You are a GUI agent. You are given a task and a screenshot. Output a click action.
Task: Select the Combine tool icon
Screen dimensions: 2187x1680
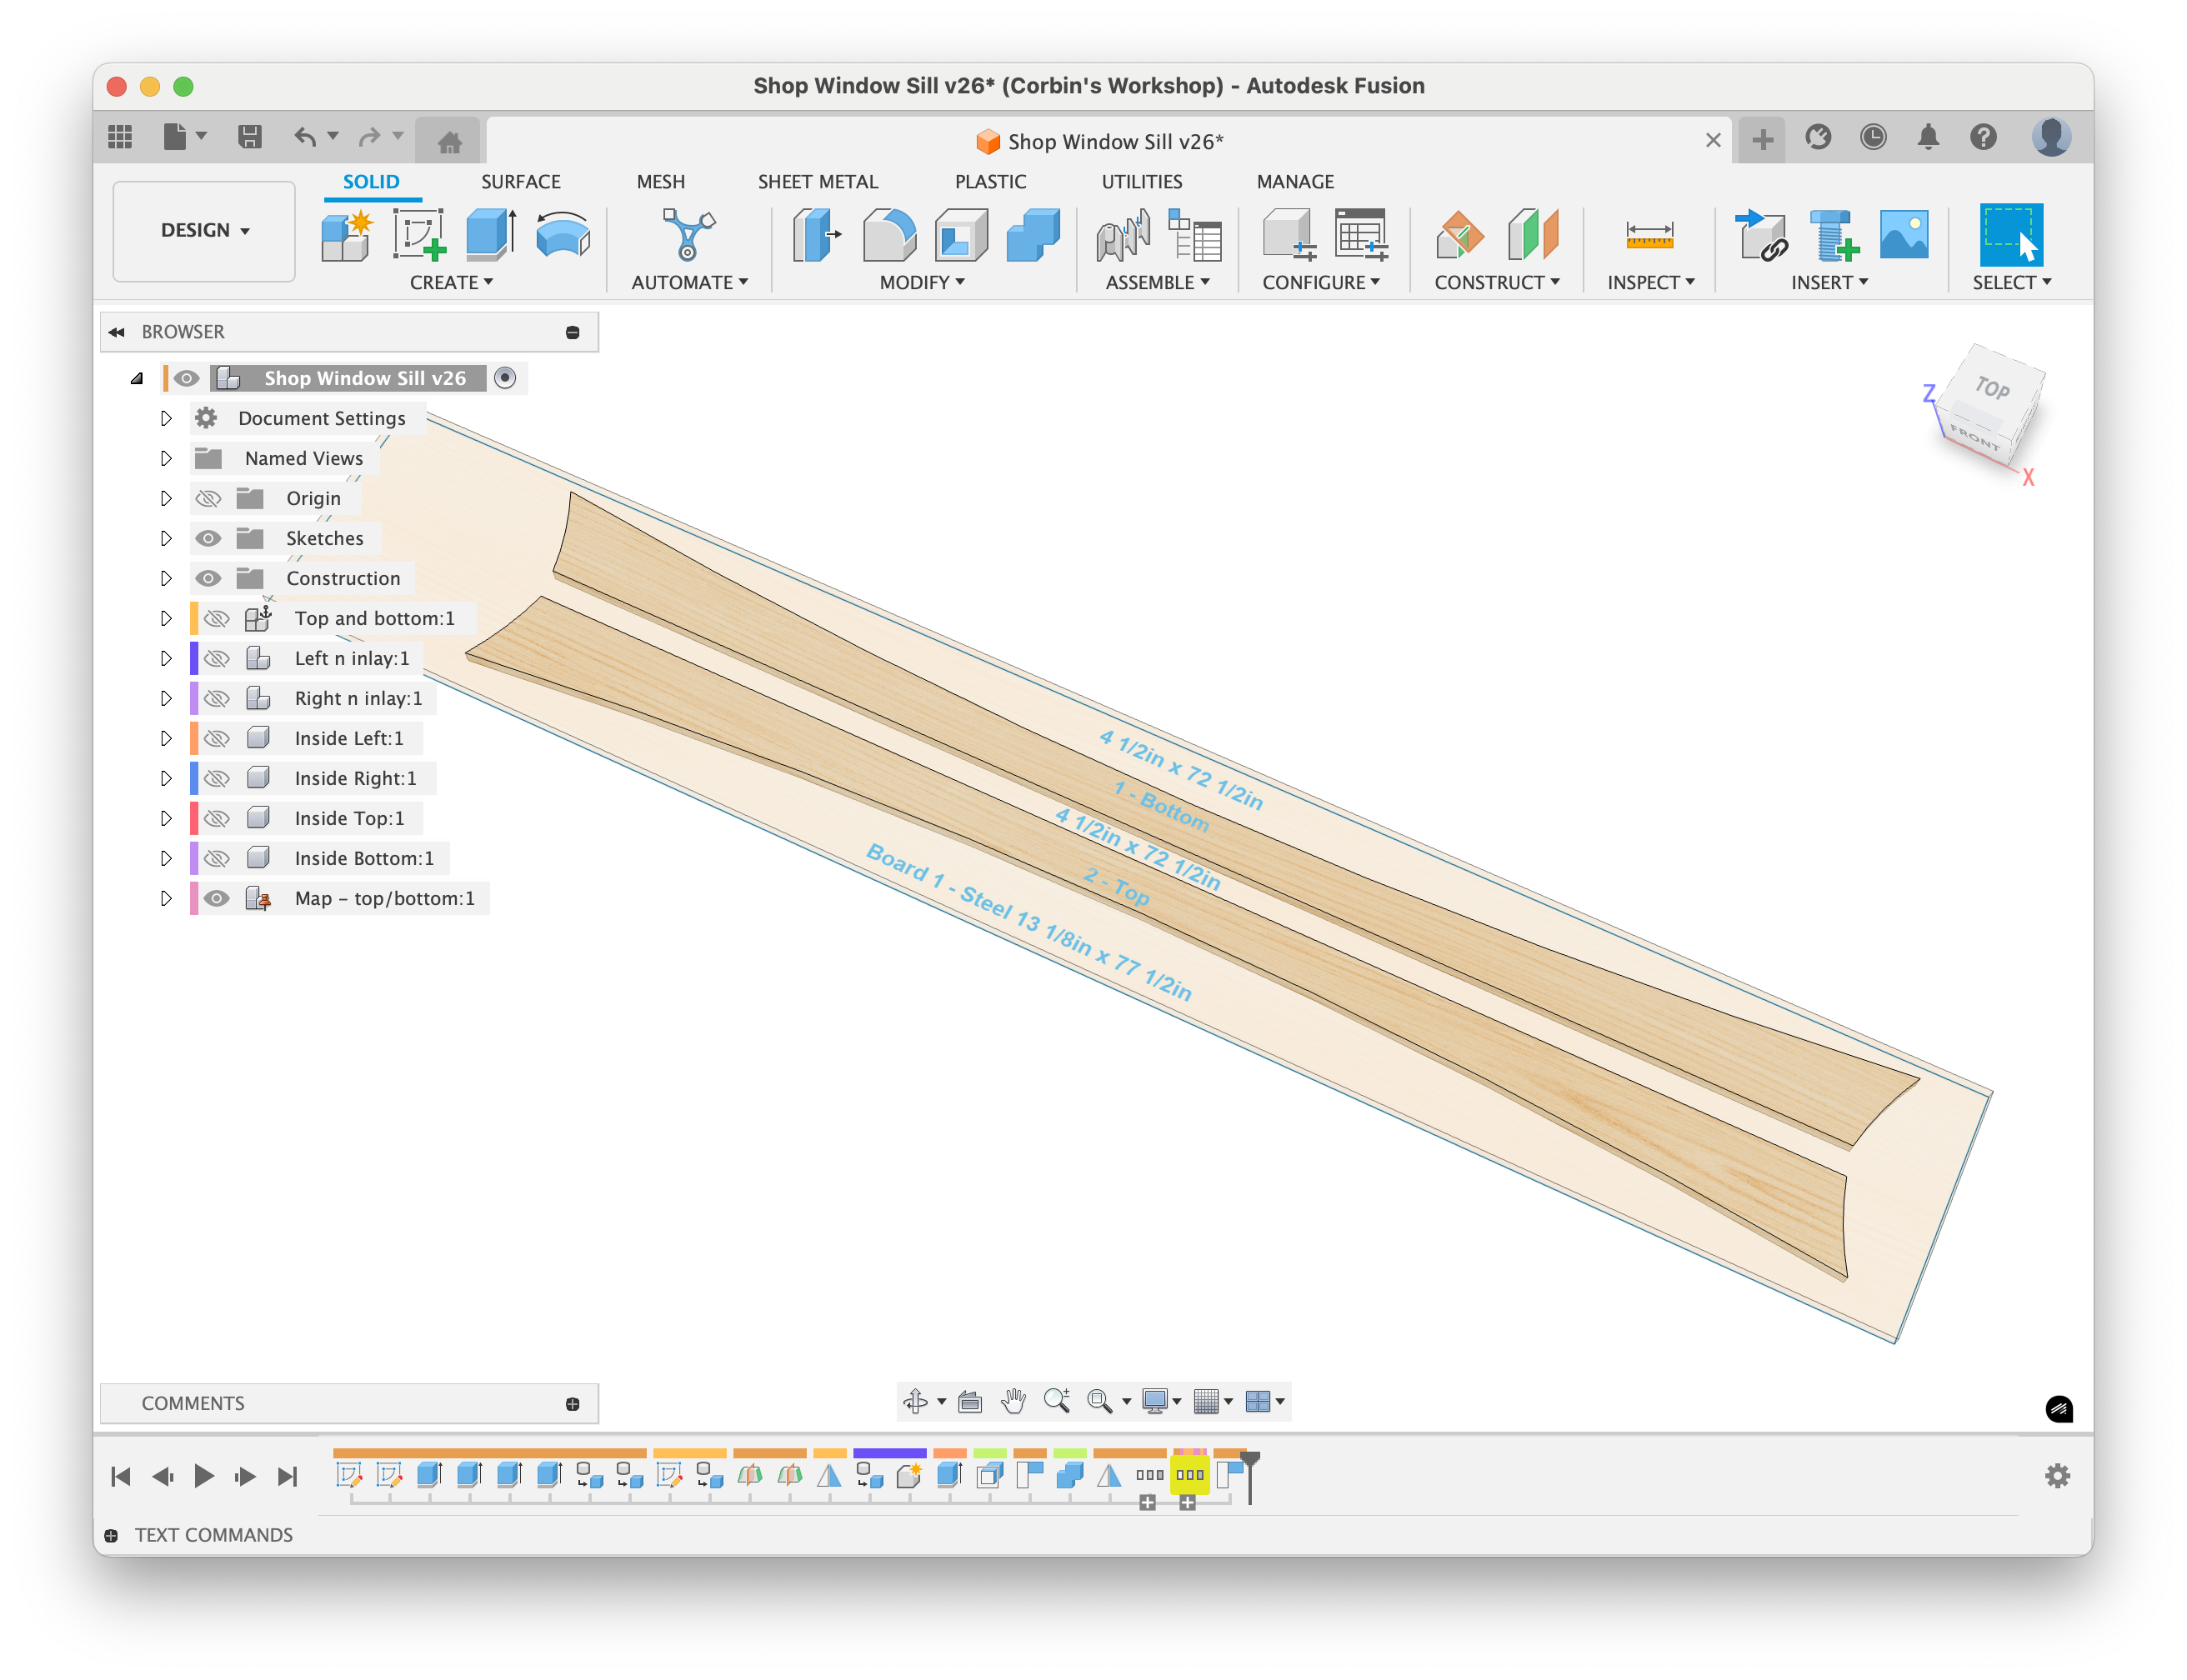pyautogui.click(x=1033, y=236)
